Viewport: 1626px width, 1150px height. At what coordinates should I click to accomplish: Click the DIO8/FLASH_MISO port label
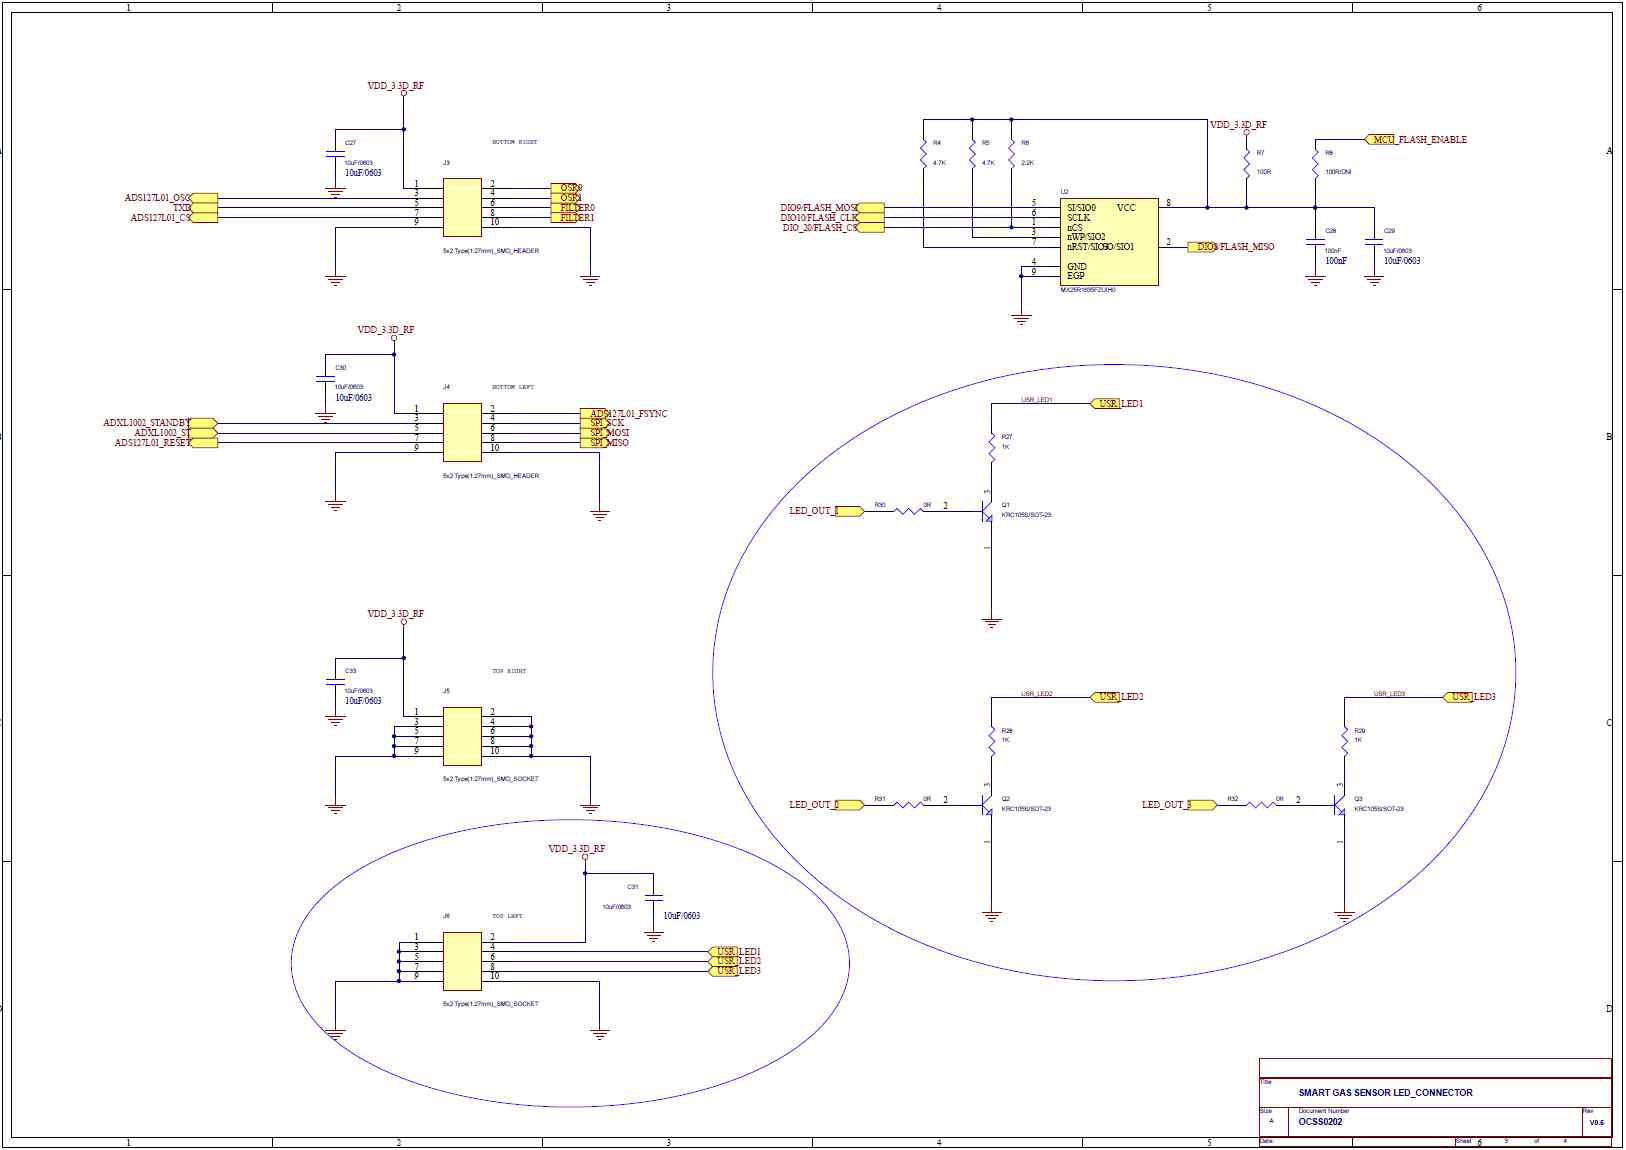point(1231,247)
